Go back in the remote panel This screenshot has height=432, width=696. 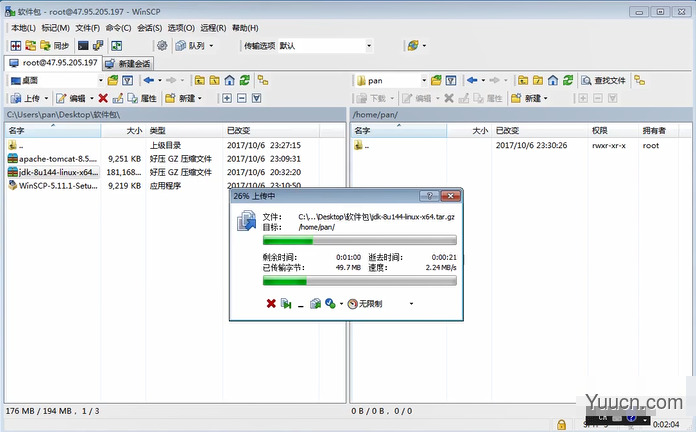[472, 80]
